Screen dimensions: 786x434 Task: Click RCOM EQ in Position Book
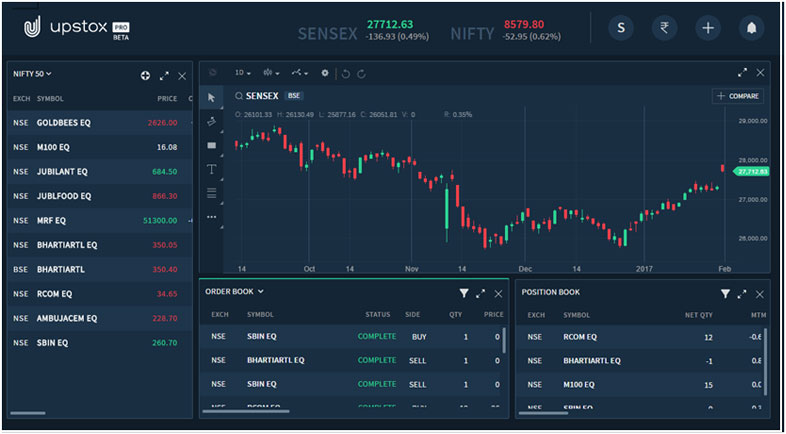639,337
